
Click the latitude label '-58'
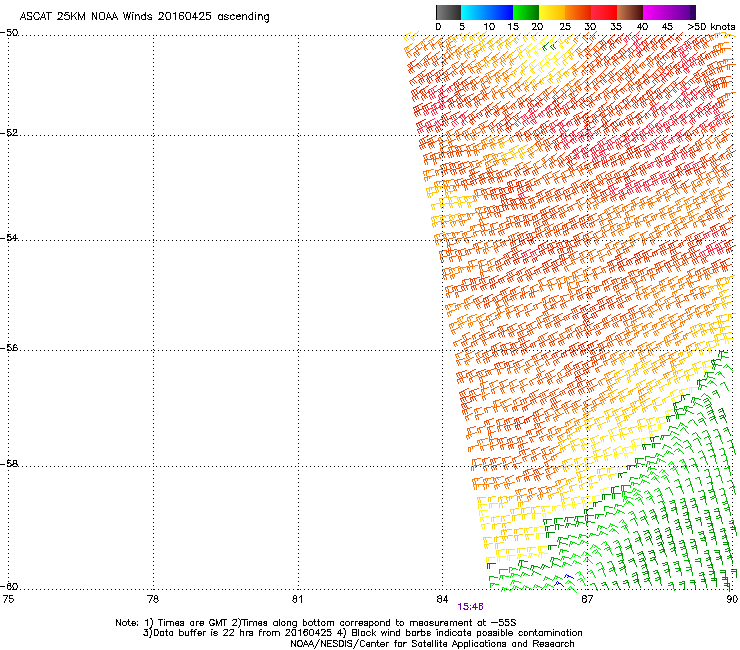[x=9, y=464]
